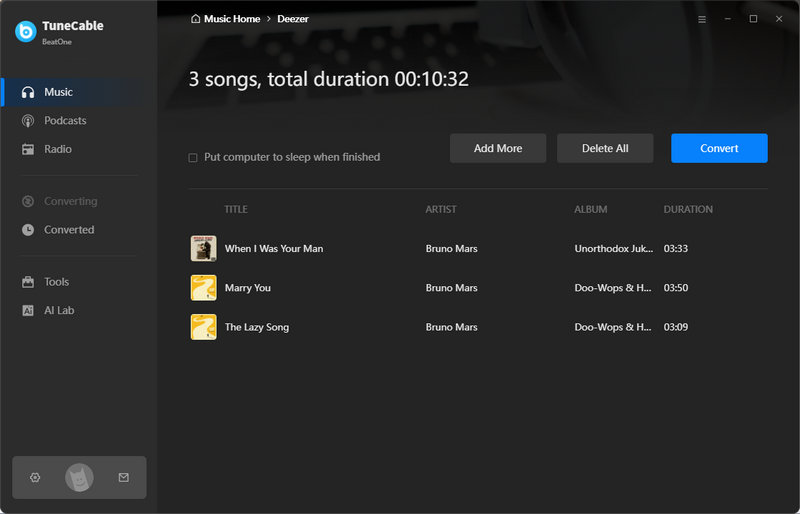Switch to Radio menu label
The width and height of the screenshot is (800, 514).
[58, 149]
